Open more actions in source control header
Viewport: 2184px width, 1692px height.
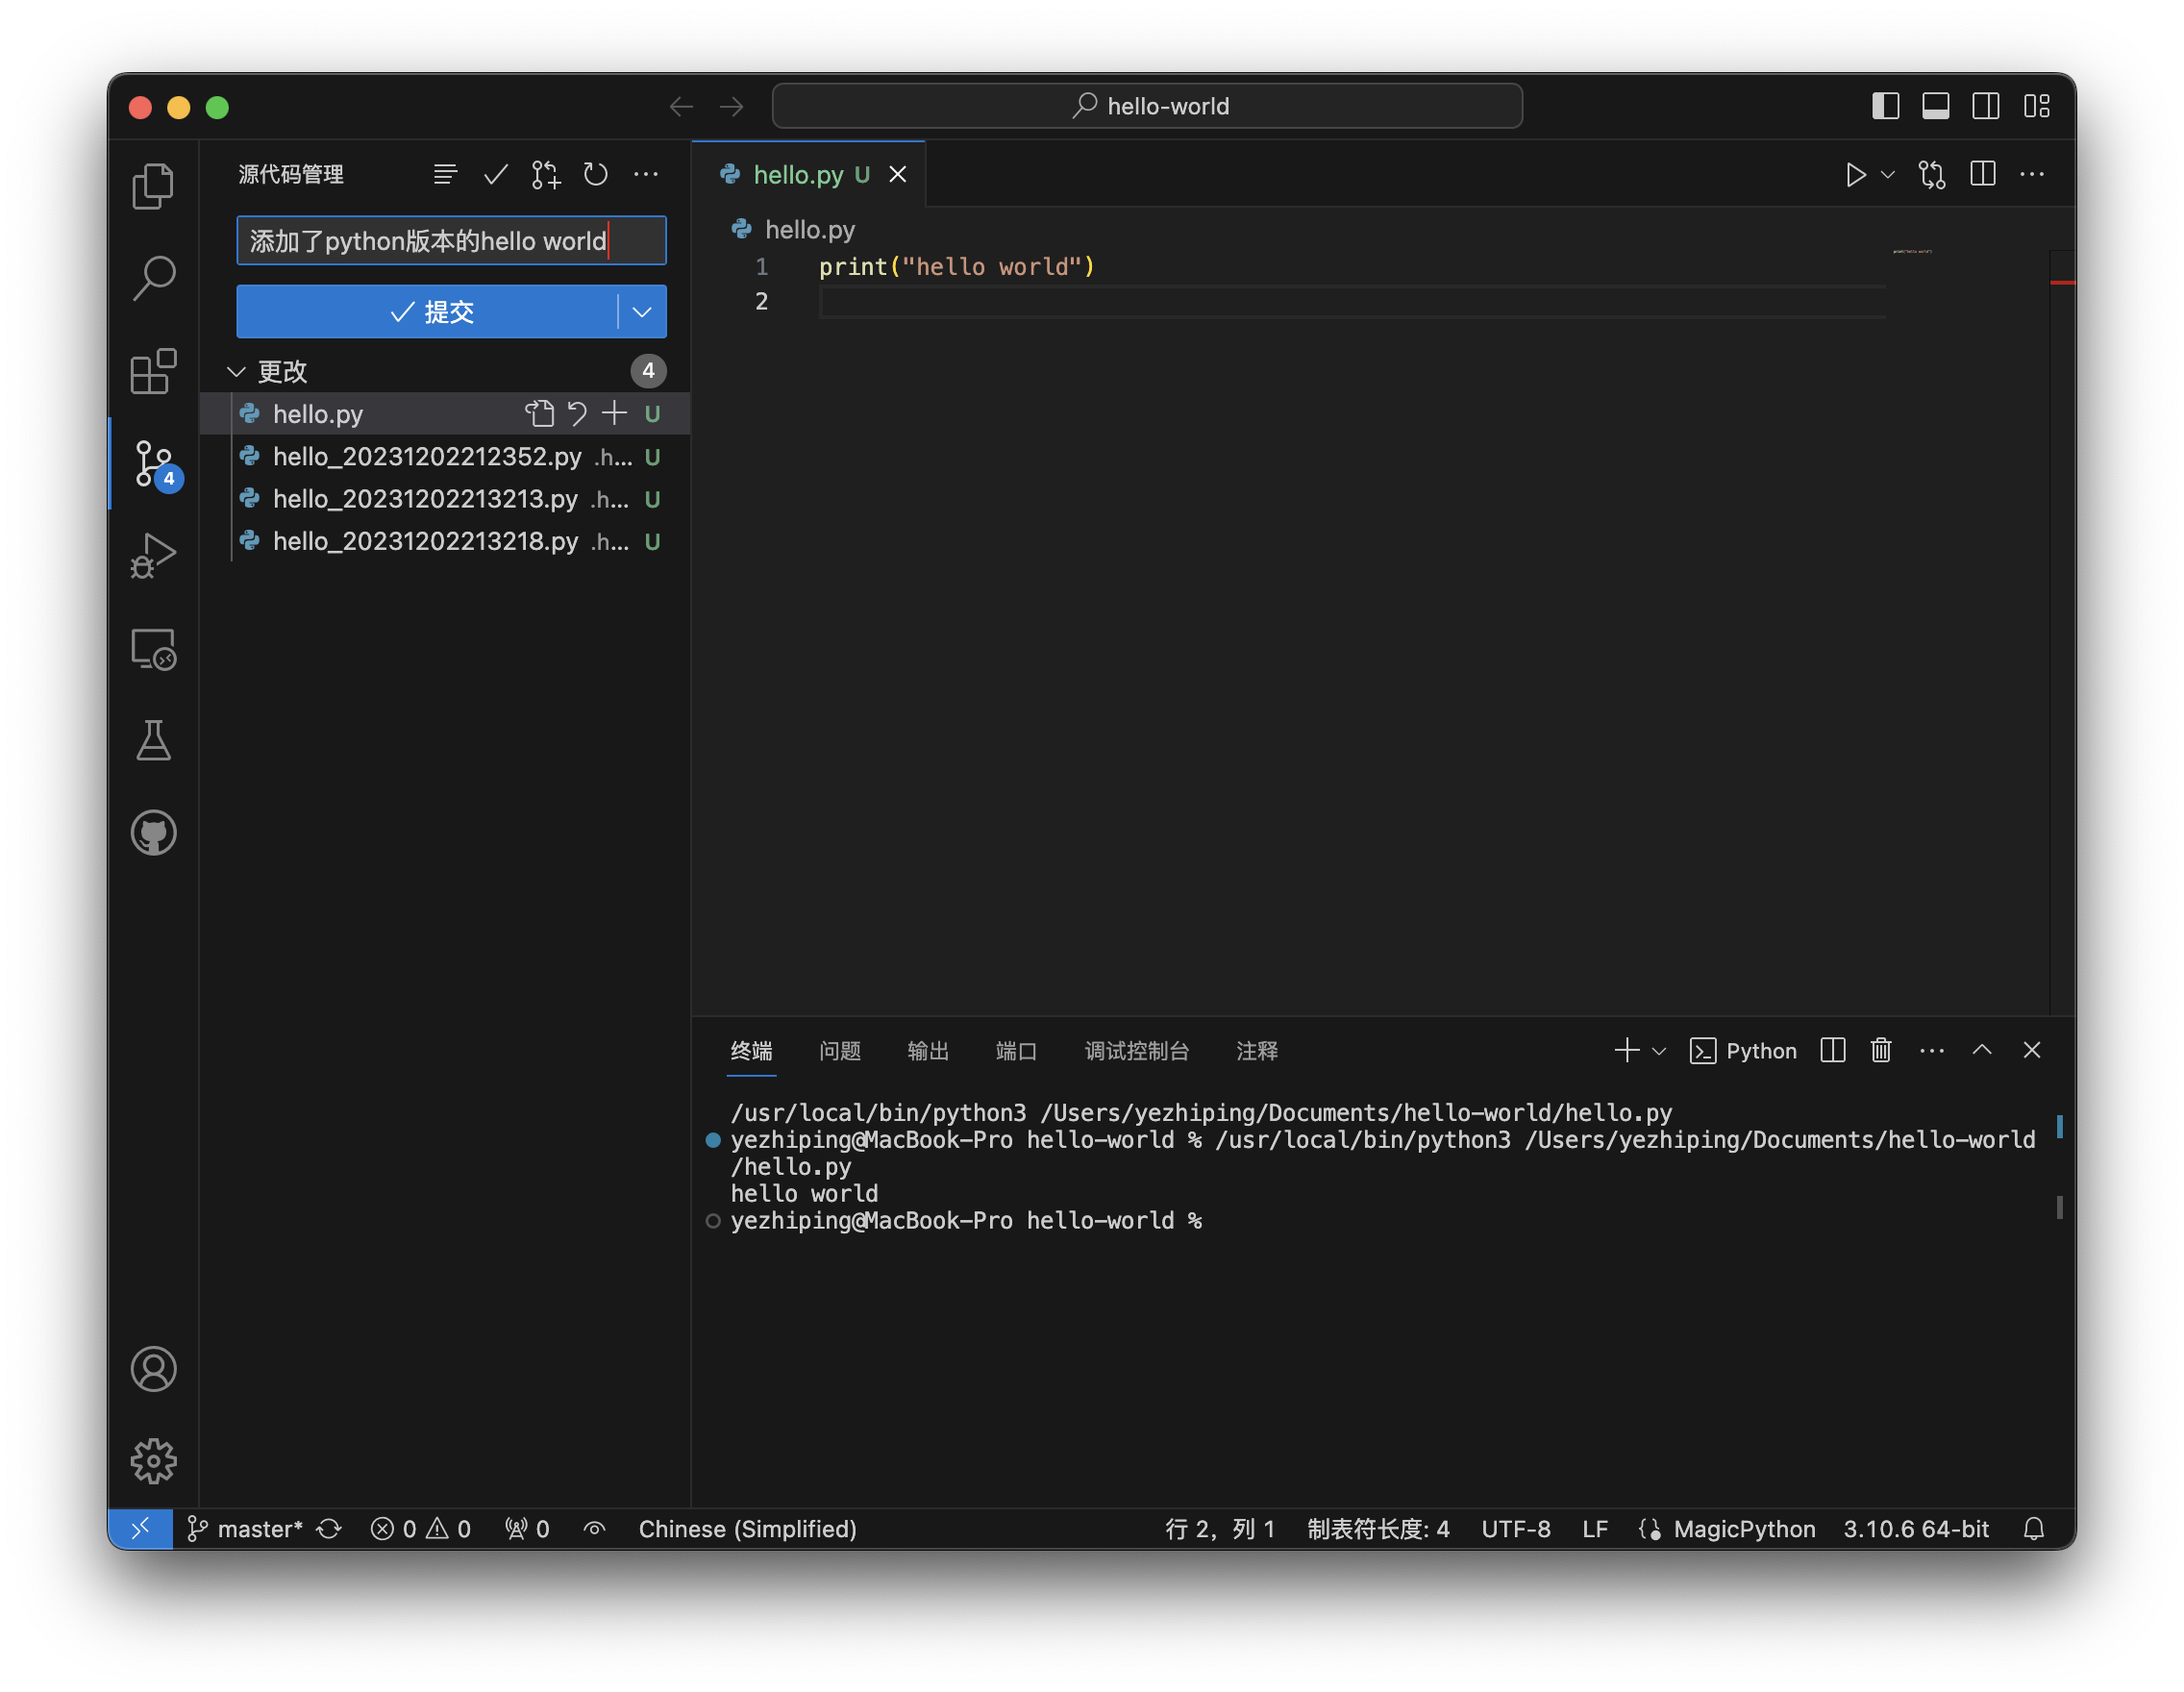coord(646,175)
